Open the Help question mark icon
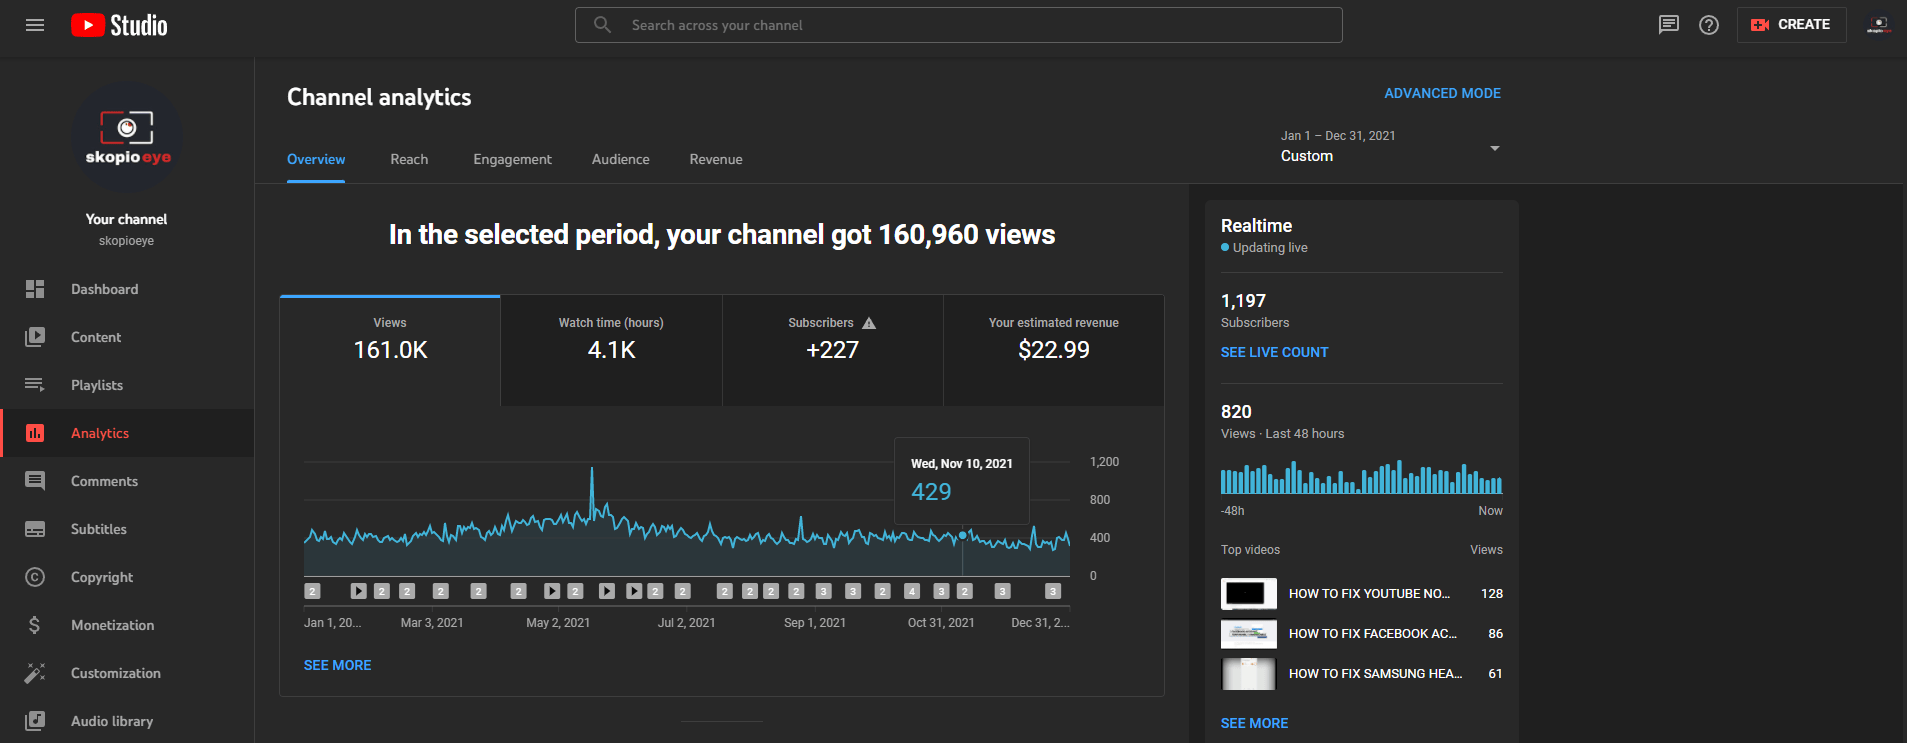 (1709, 25)
